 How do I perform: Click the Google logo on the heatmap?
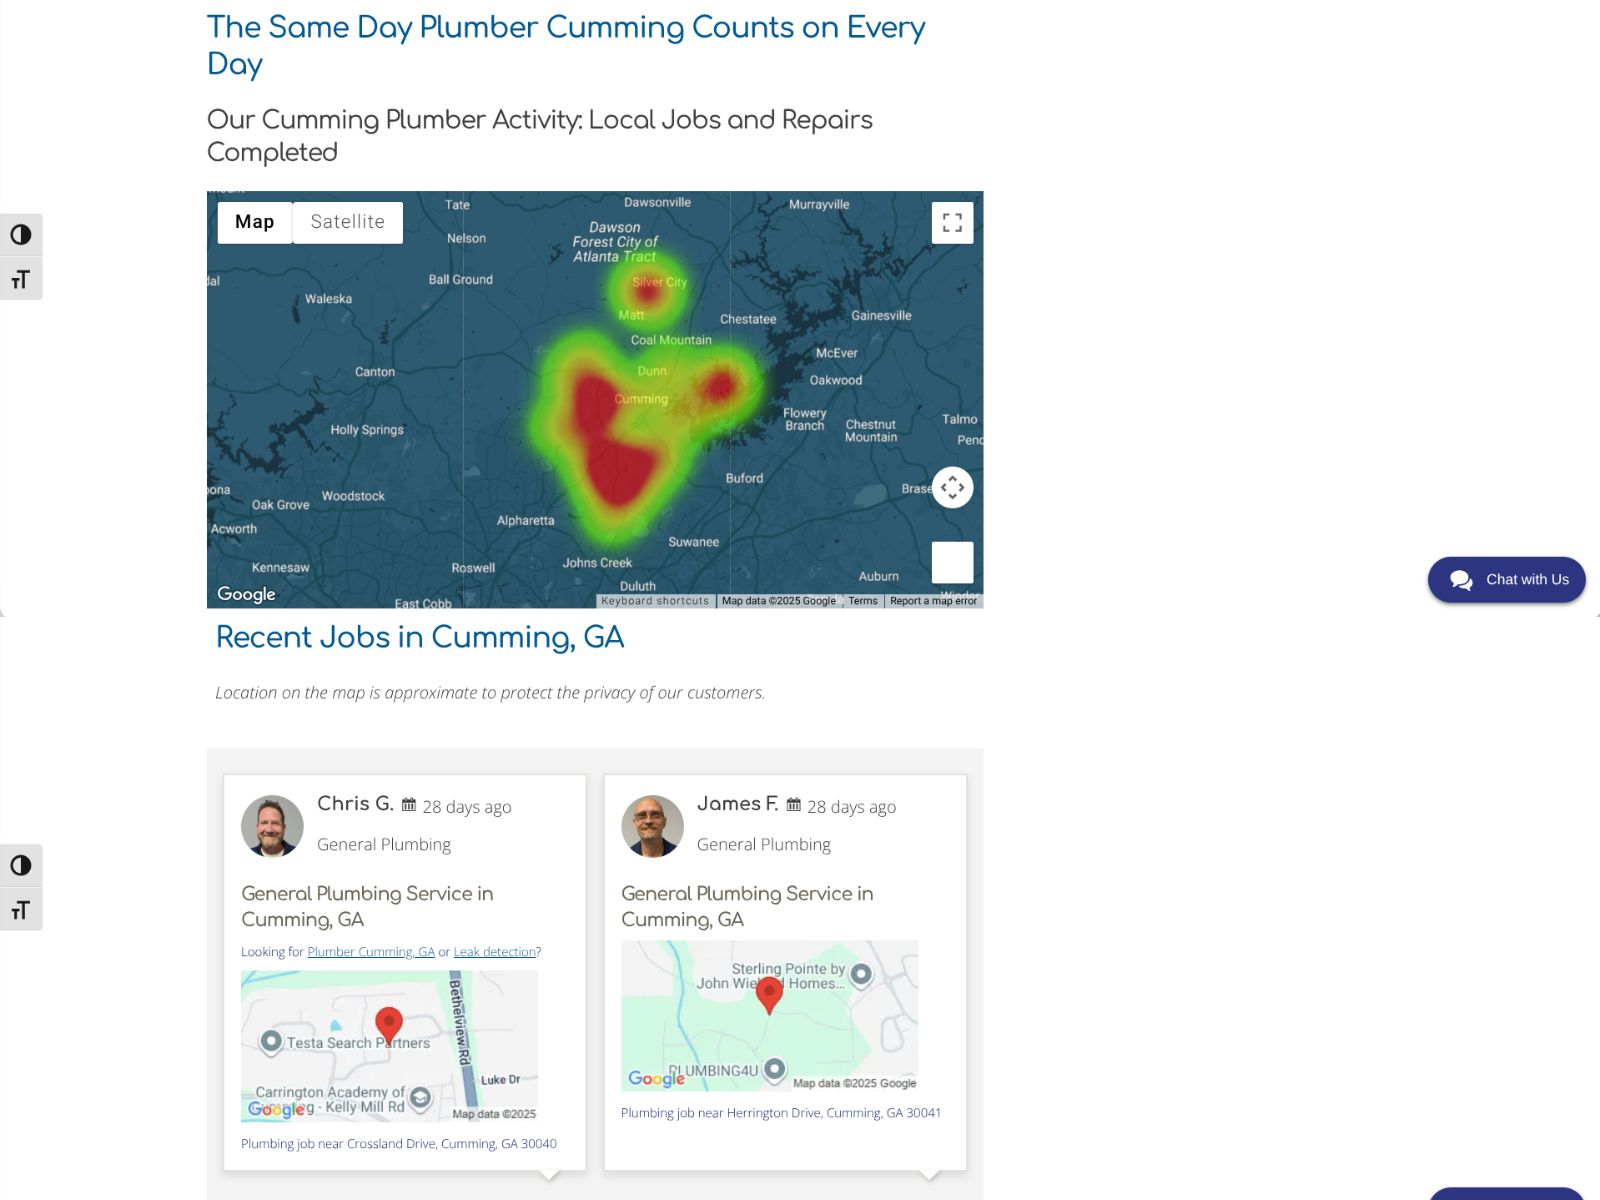click(x=245, y=593)
